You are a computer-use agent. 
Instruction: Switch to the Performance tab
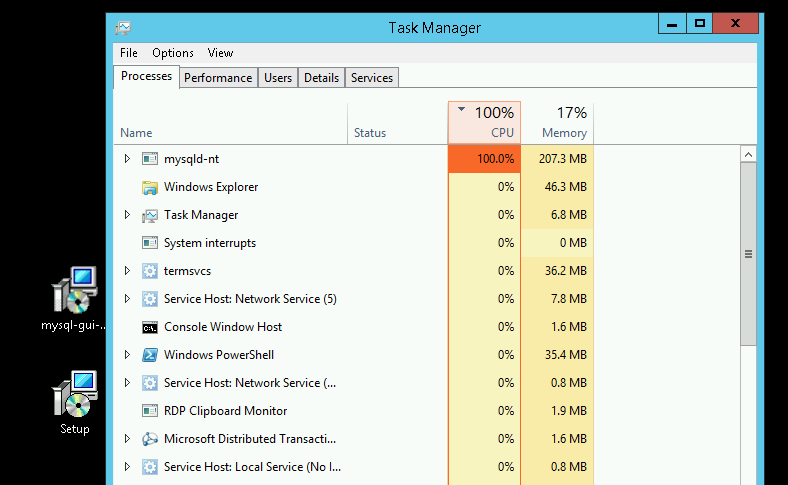click(x=218, y=78)
